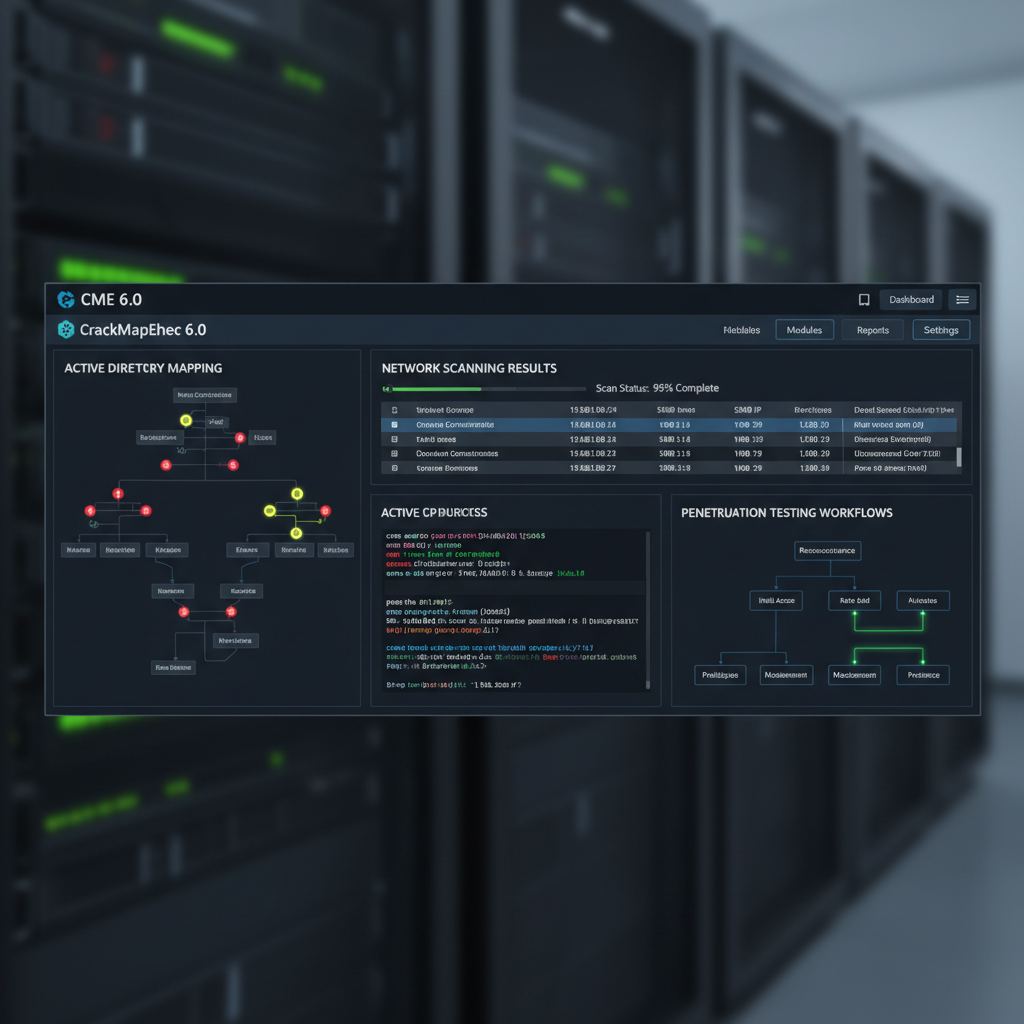Expand the Initial Access workflow box
The width and height of the screenshot is (1024, 1024).
click(776, 600)
